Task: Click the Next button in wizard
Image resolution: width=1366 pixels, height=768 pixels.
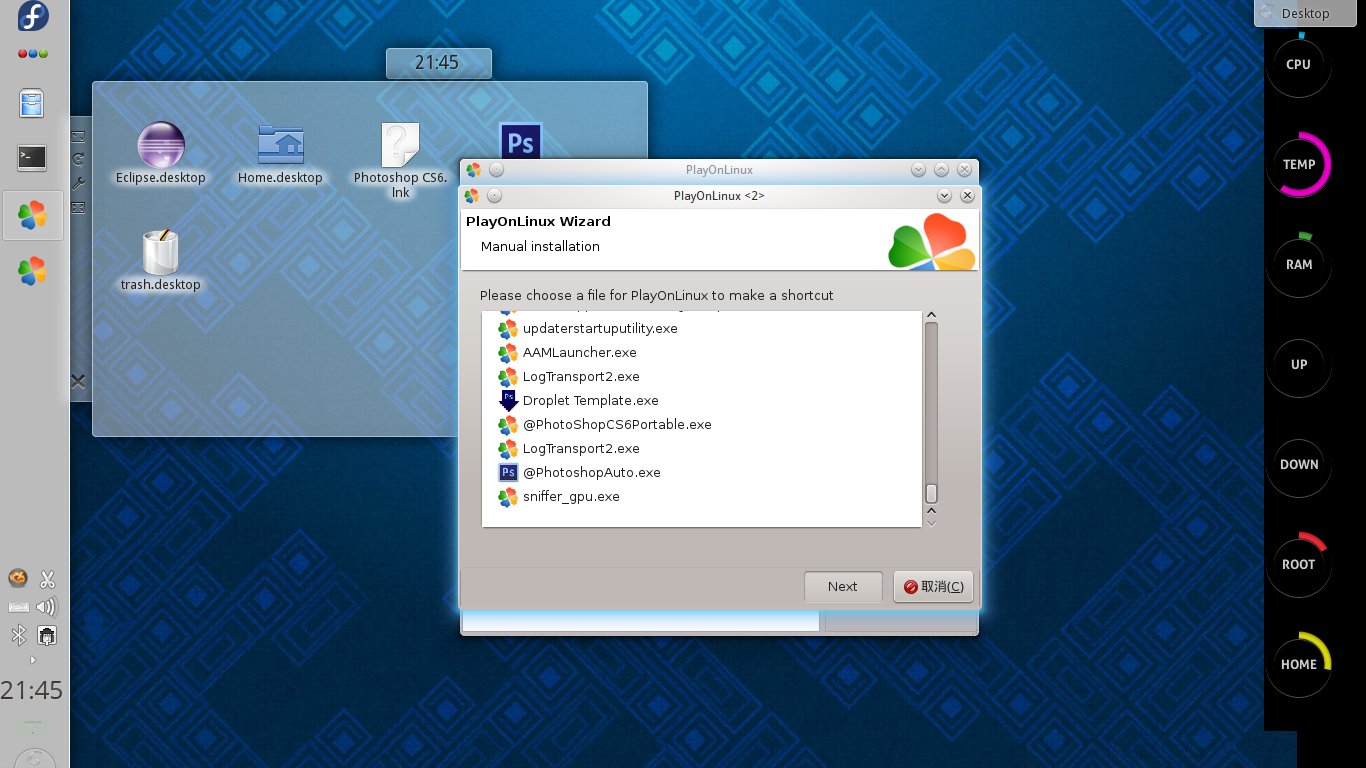Action: point(843,587)
